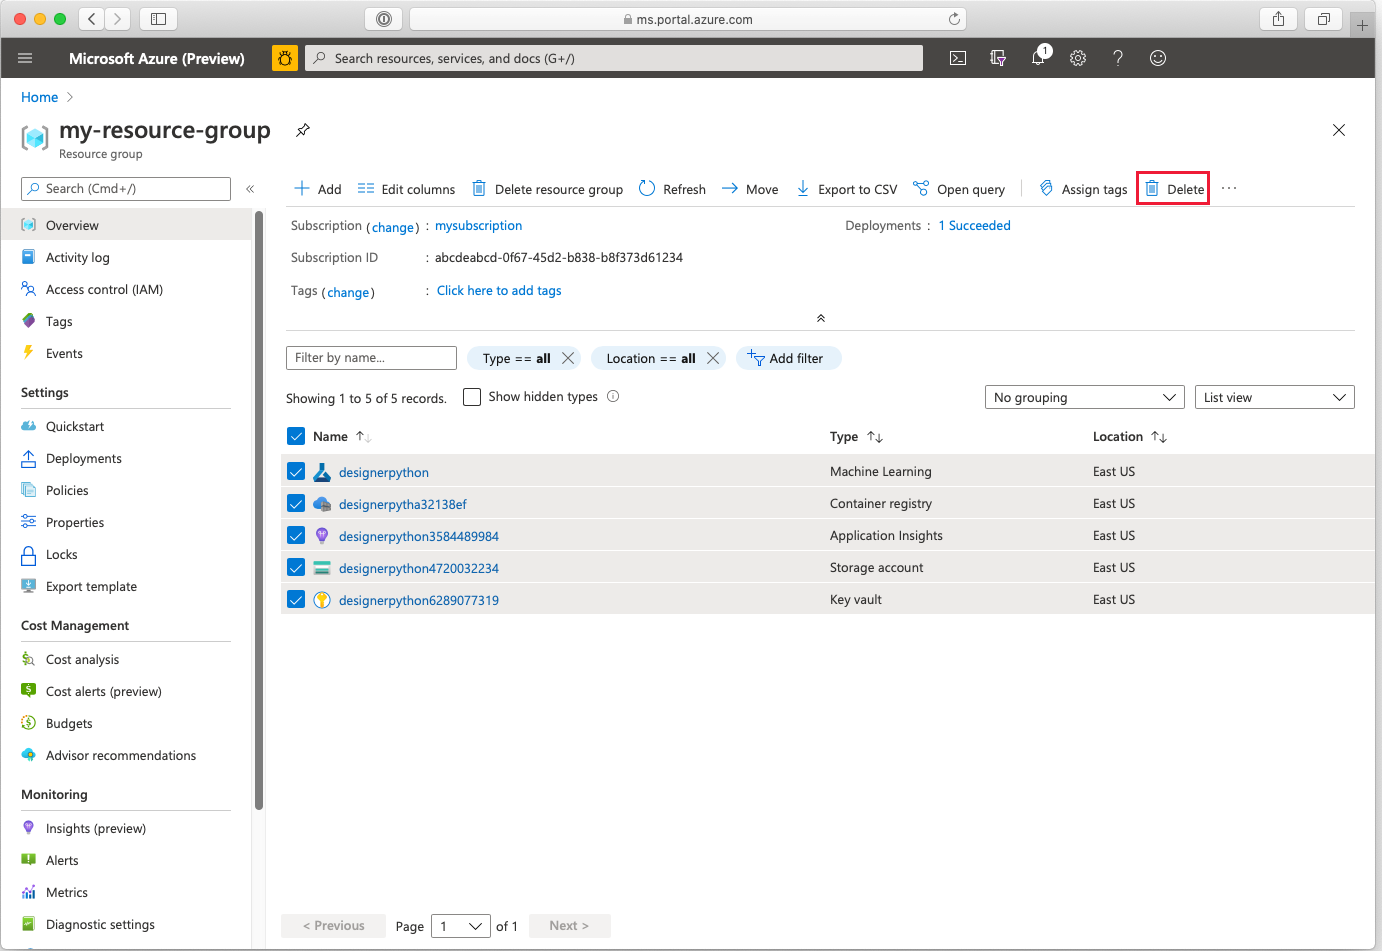Viewport: 1382px width, 951px height.
Task: Click the sidebar vertical scrollbar
Action: pyautogui.click(x=259, y=510)
